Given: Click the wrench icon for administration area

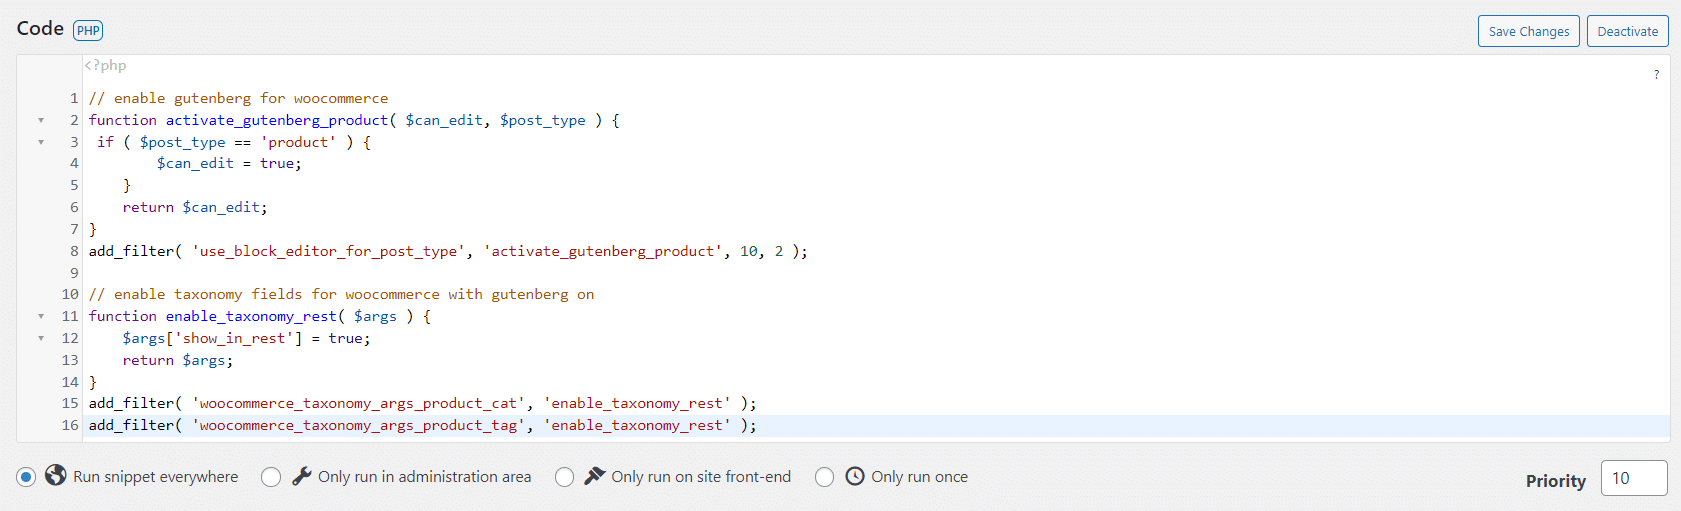Looking at the screenshot, I should (x=302, y=476).
